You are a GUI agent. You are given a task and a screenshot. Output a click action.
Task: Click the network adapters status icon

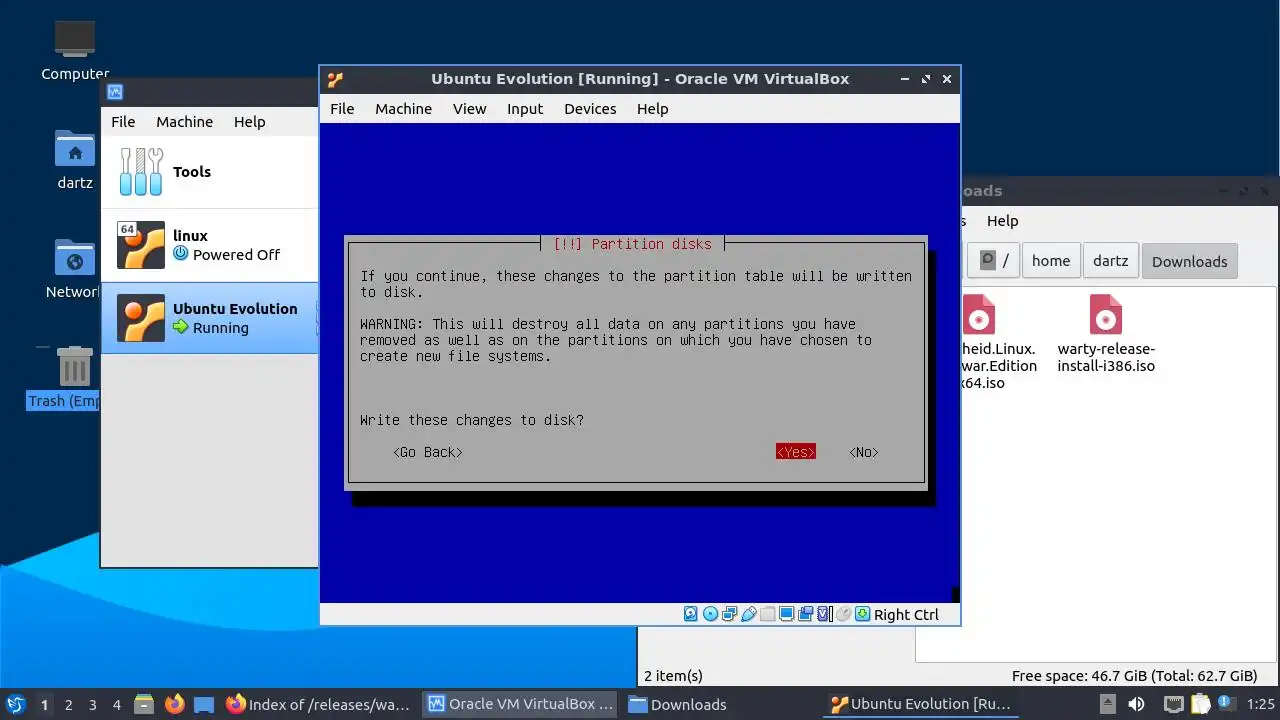pyautogui.click(x=729, y=614)
